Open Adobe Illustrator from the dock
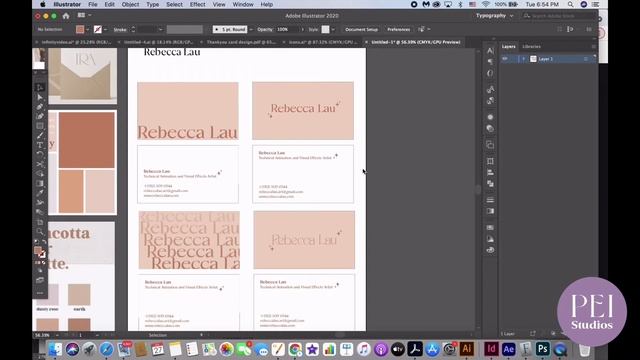The width and height of the screenshot is (640, 360). pyautogui.click(x=467, y=349)
